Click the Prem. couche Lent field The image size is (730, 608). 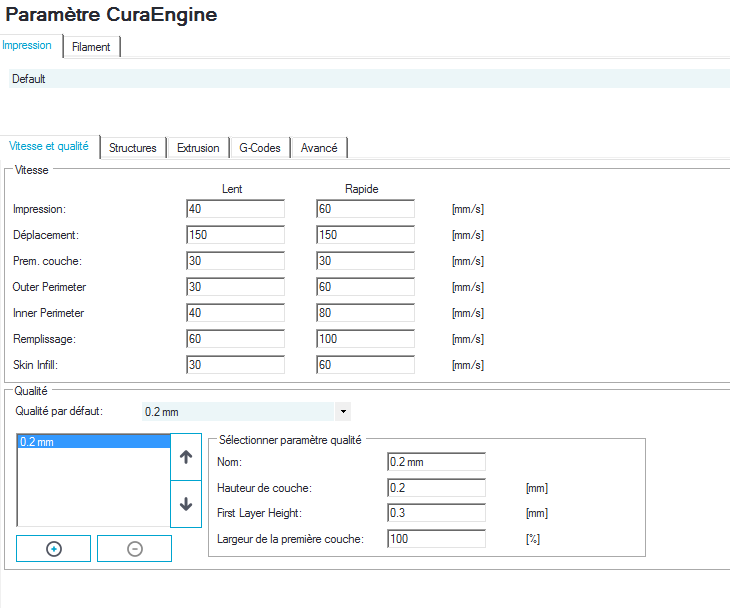[x=236, y=261]
